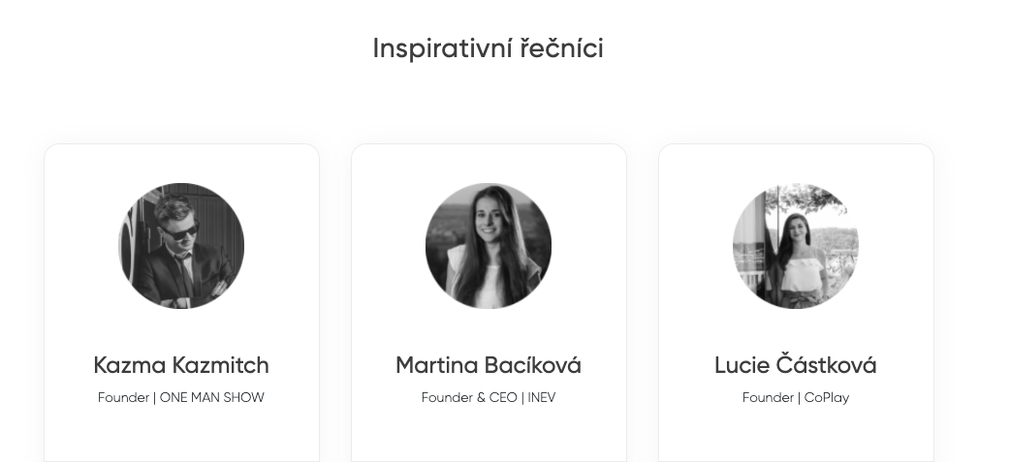Viewport: 1010px width, 462px height.
Task: Click "Founder" in Kazma Kazmitch's subtitle
Action: tap(124, 398)
